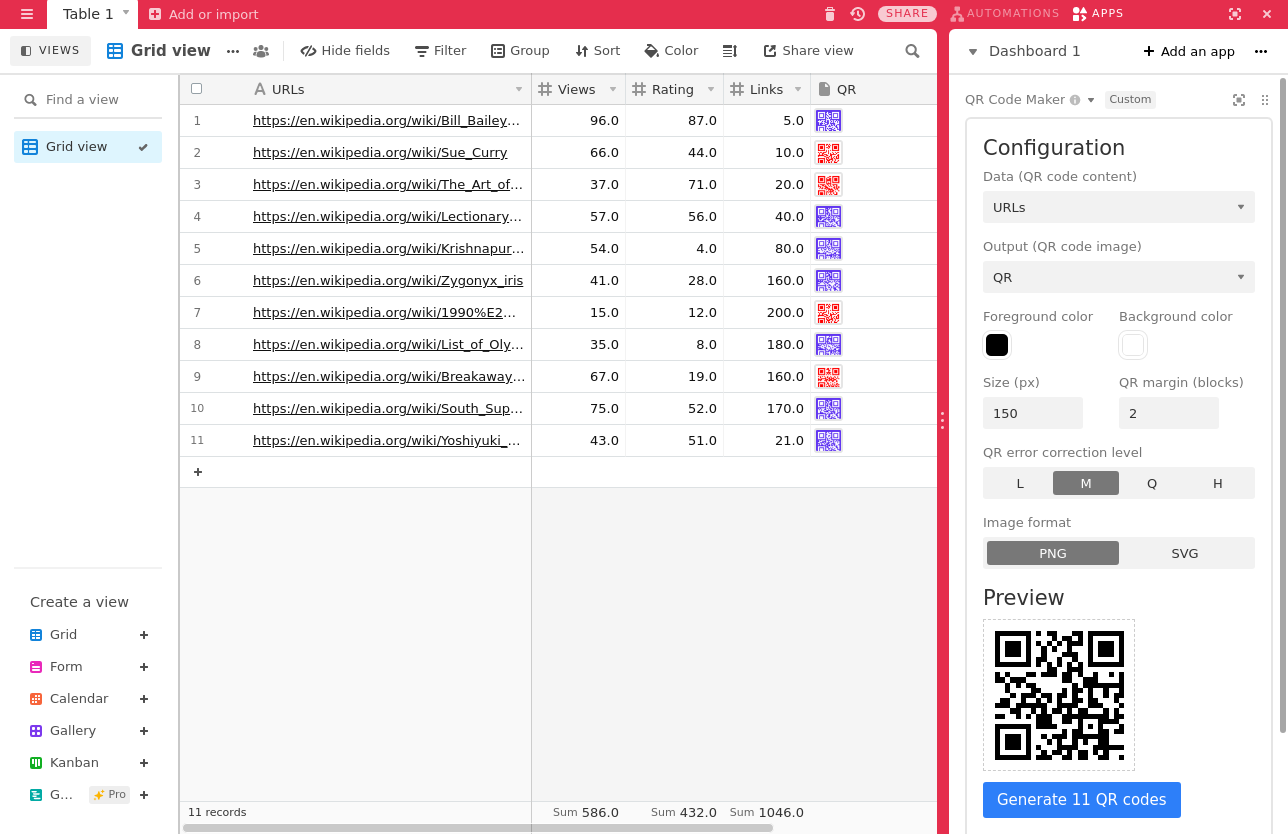The image size is (1288, 834).
Task: Open the trash bin icon
Action: 830,14
